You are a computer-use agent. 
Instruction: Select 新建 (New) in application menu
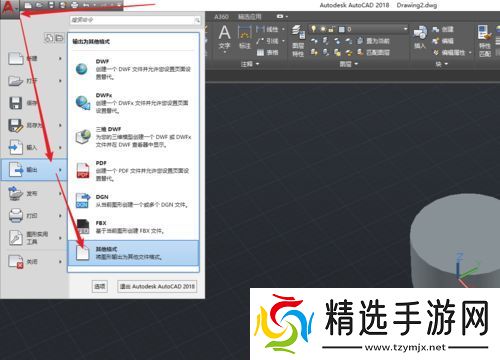[x=34, y=58]
